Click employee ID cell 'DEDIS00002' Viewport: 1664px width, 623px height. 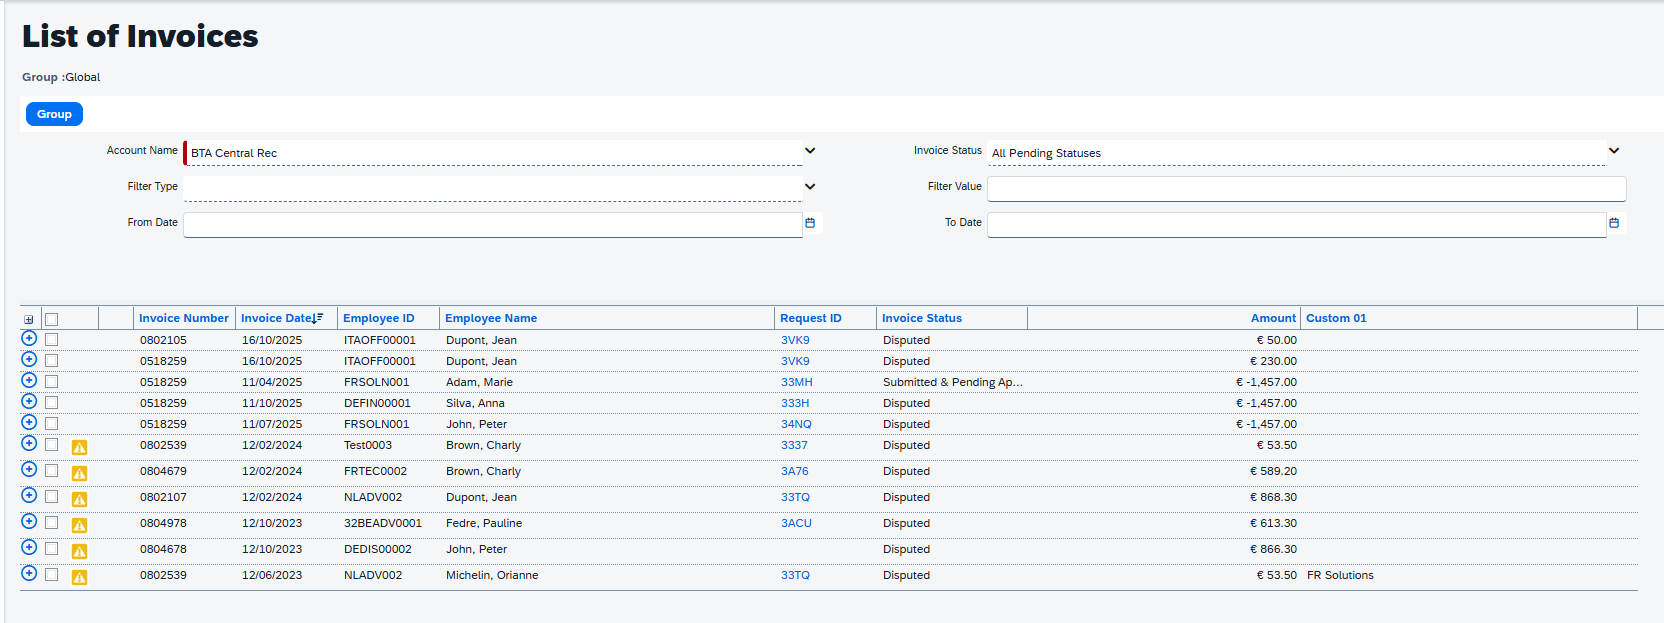tap(378, 549)
